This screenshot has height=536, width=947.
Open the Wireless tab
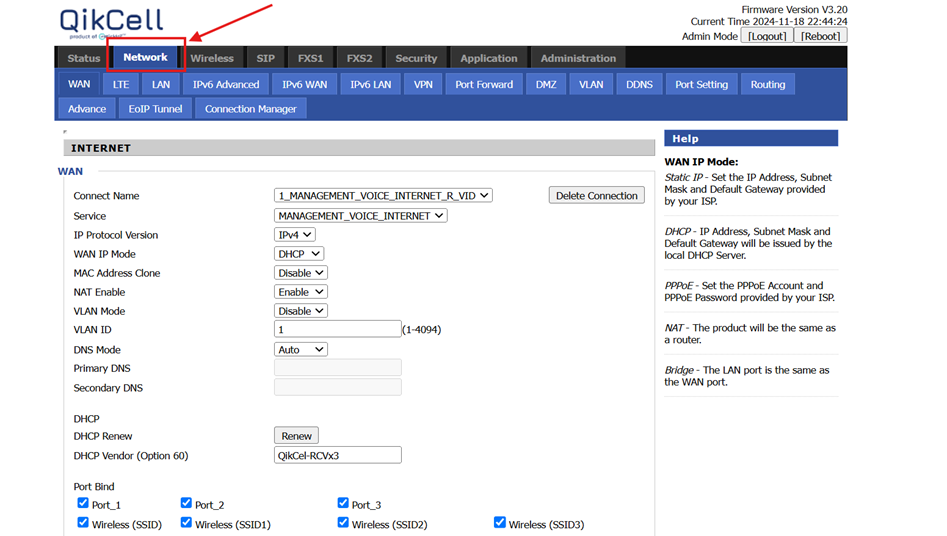point(212,58)
